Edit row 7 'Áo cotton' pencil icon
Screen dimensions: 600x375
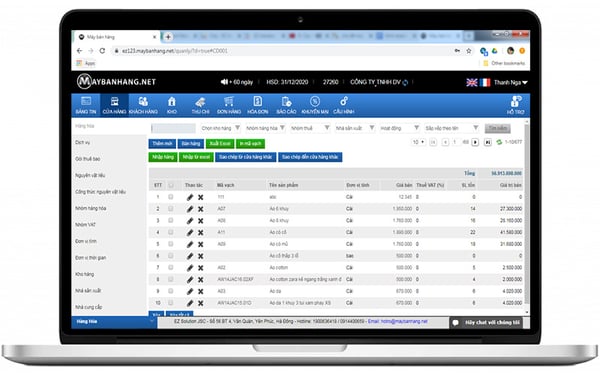tap(190, 268)
